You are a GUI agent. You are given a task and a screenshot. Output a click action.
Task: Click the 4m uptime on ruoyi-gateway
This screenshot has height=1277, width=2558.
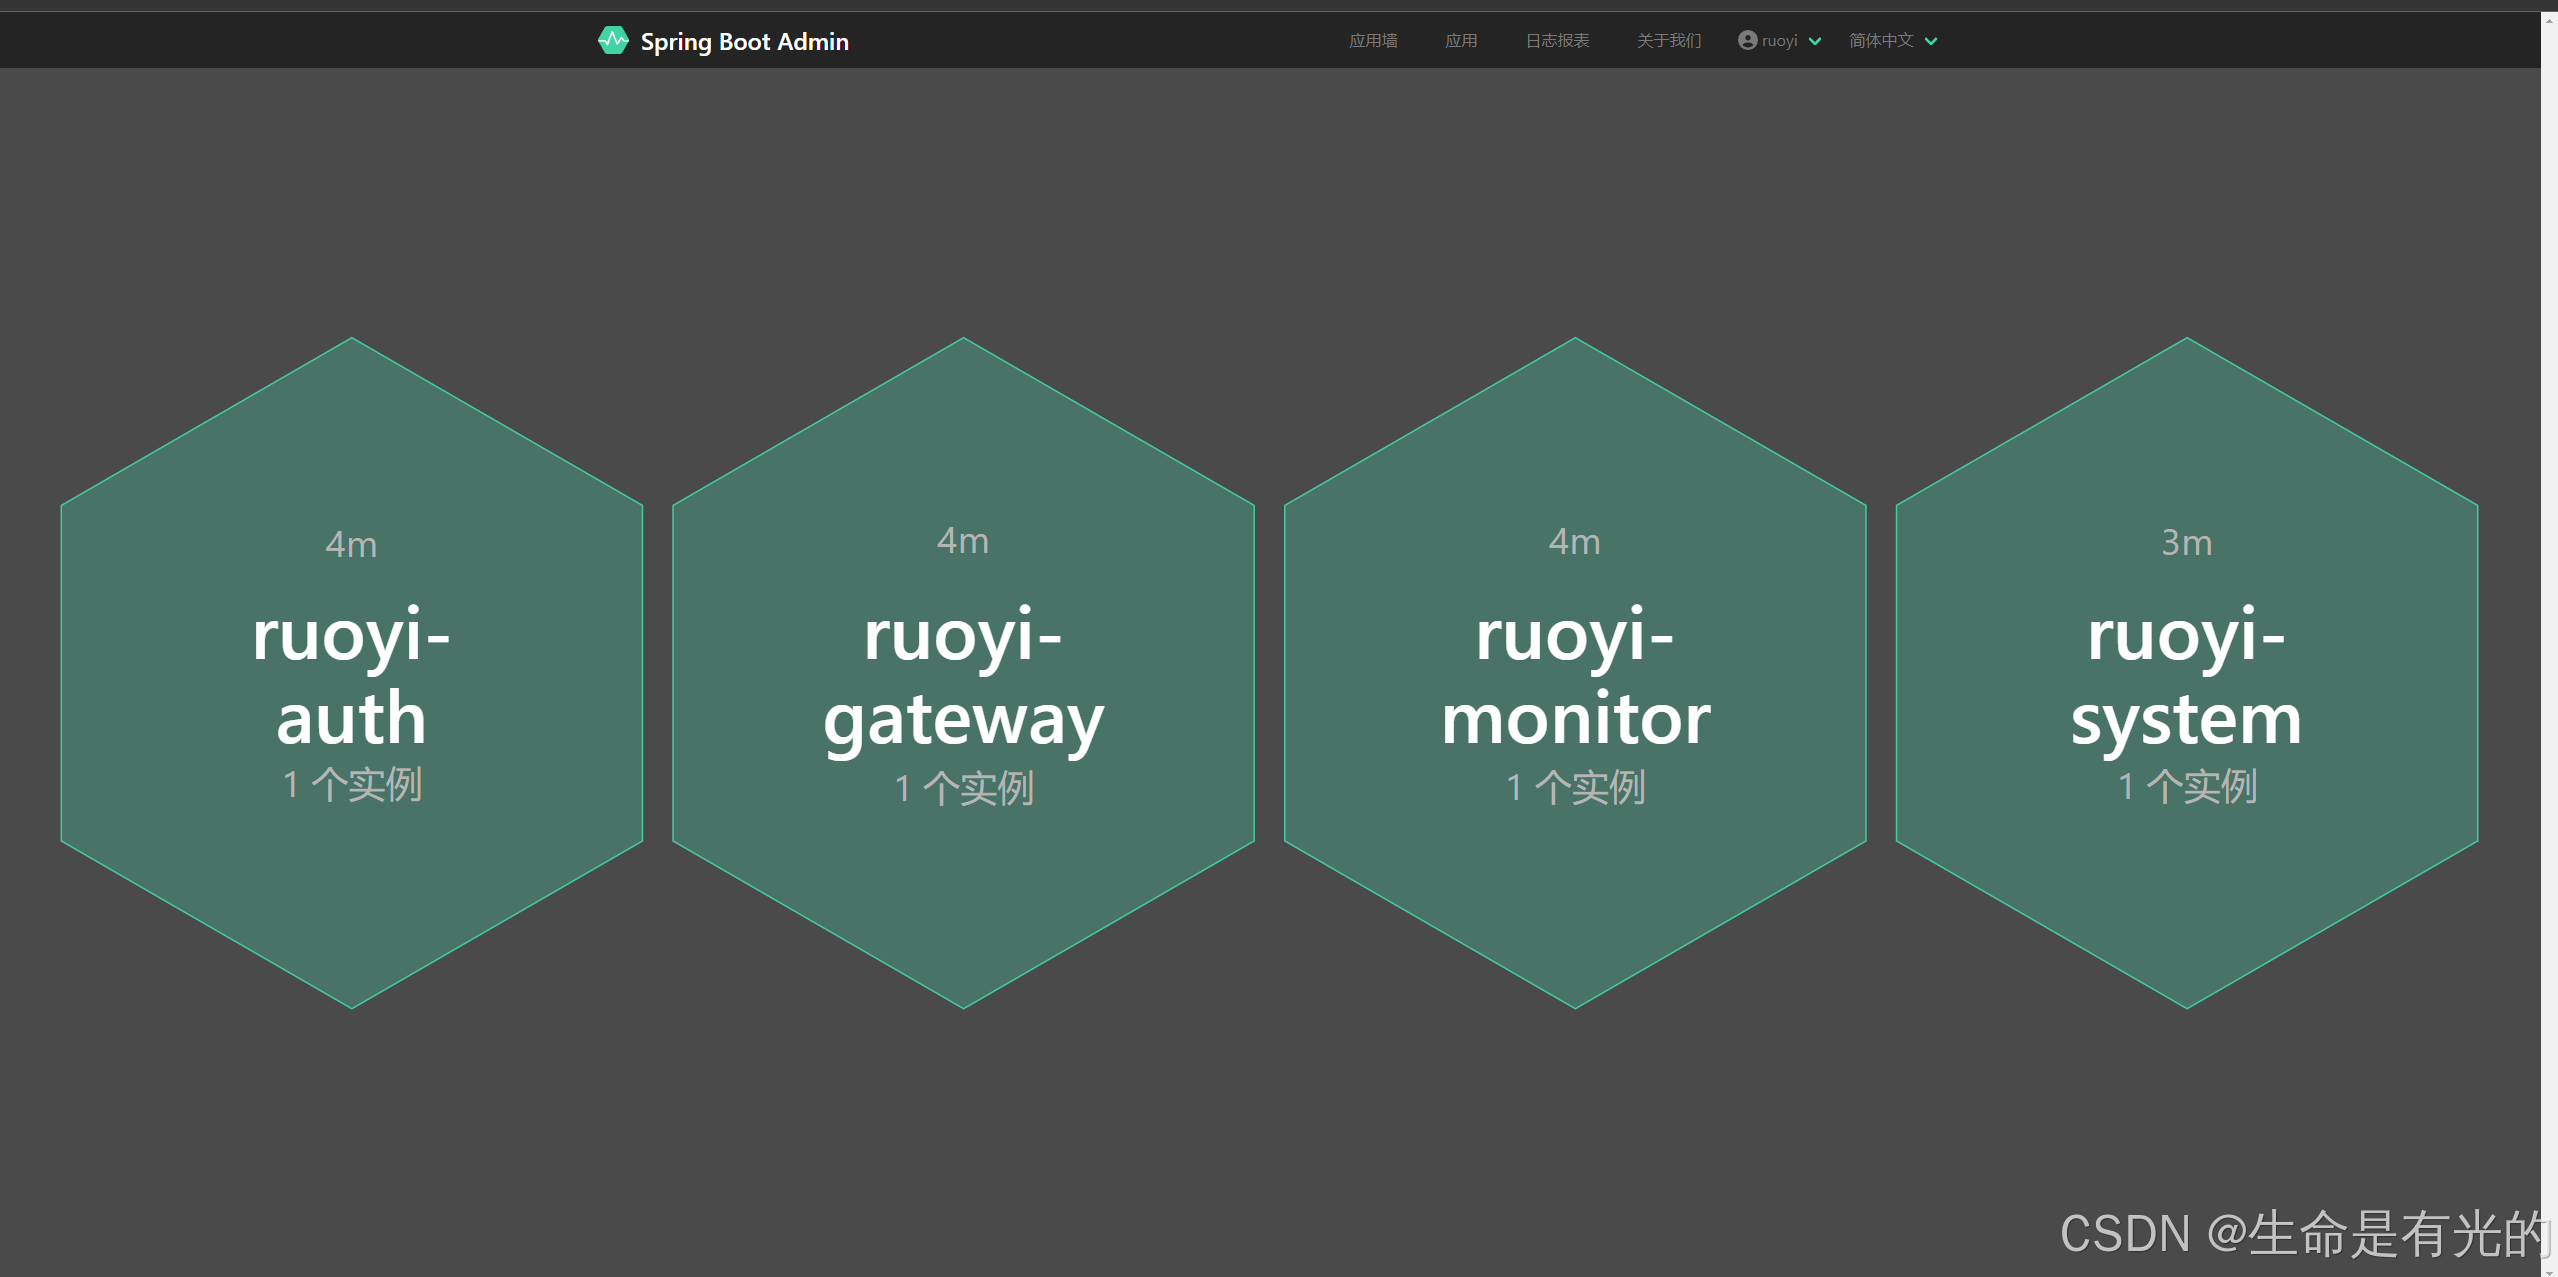[963, 541]
